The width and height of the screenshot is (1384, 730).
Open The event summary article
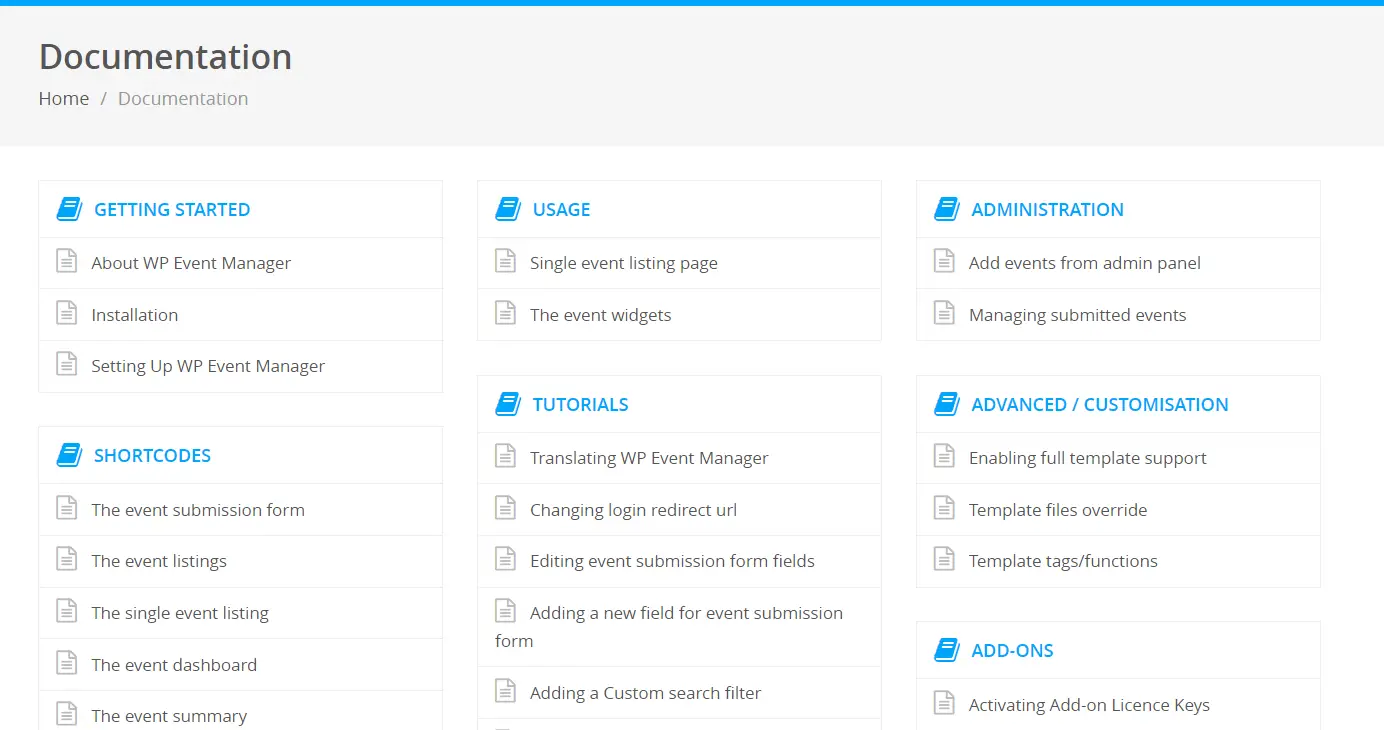coord(169,716)
